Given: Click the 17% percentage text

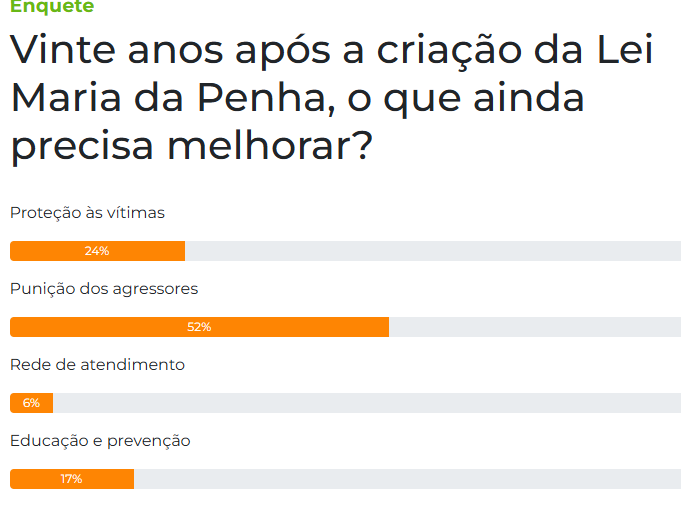Looking at the screenshot, I should coord(71,479).
